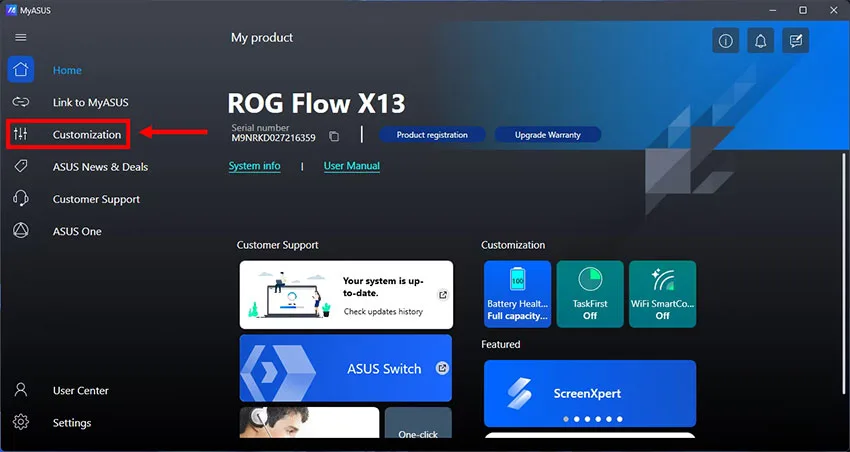Image resolution: width=850 pixels, height=452 pixels.
Task: Click the Settings gear icon
Action: tap(21, 422)
